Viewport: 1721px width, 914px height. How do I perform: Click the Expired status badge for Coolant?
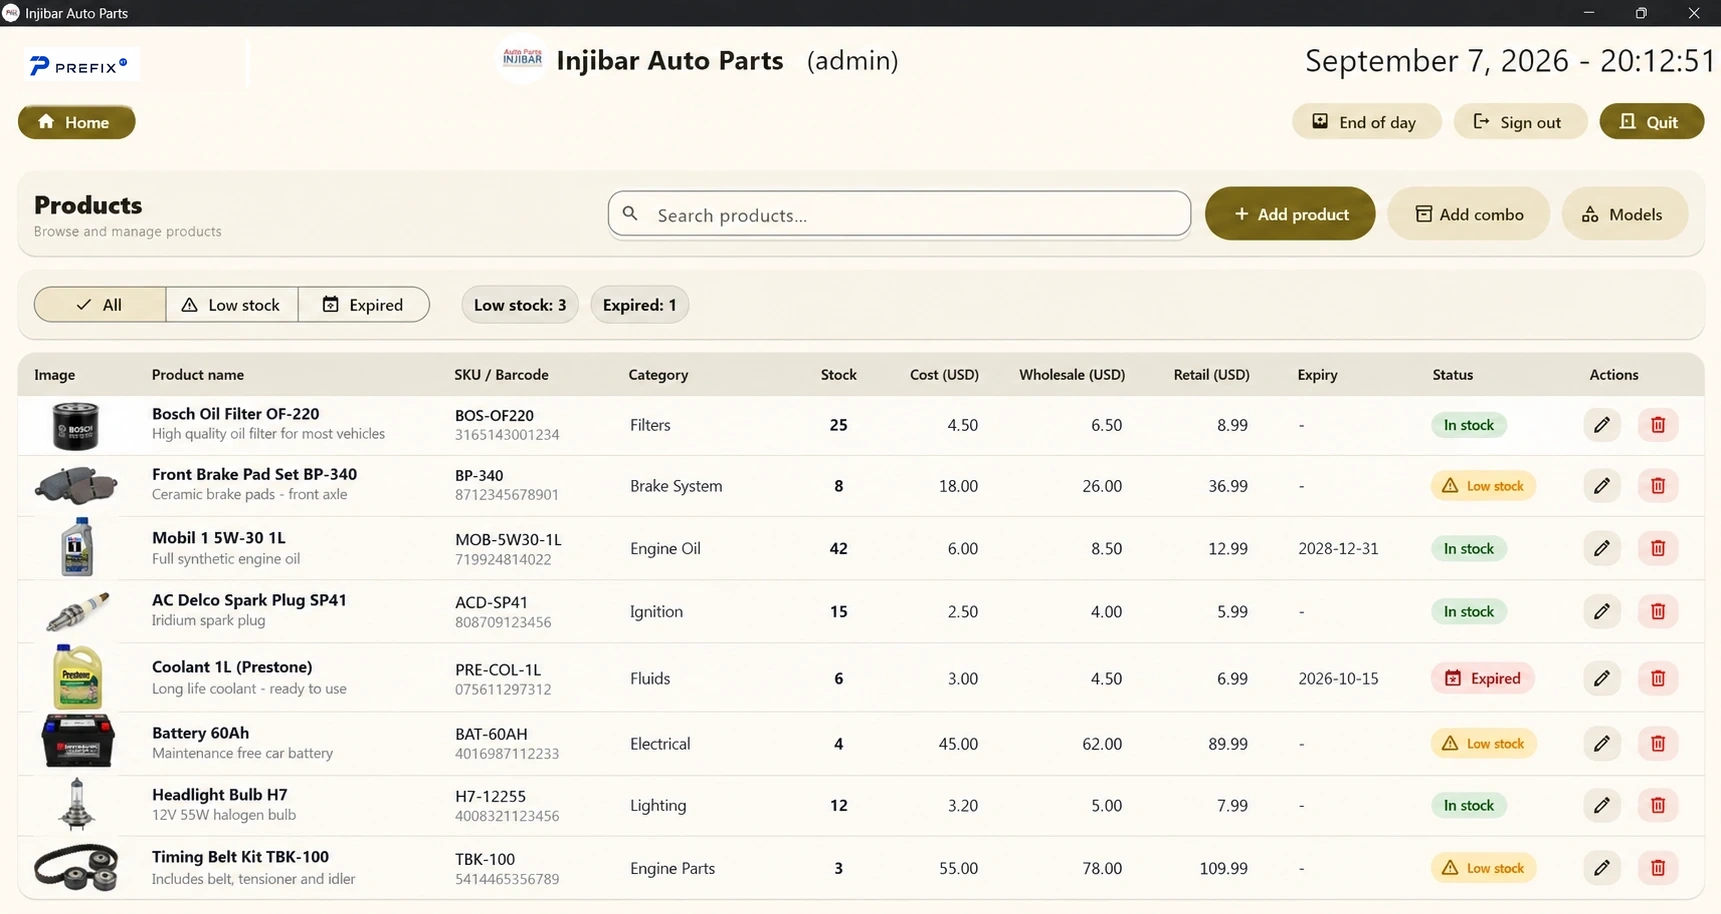[1483, 678]
